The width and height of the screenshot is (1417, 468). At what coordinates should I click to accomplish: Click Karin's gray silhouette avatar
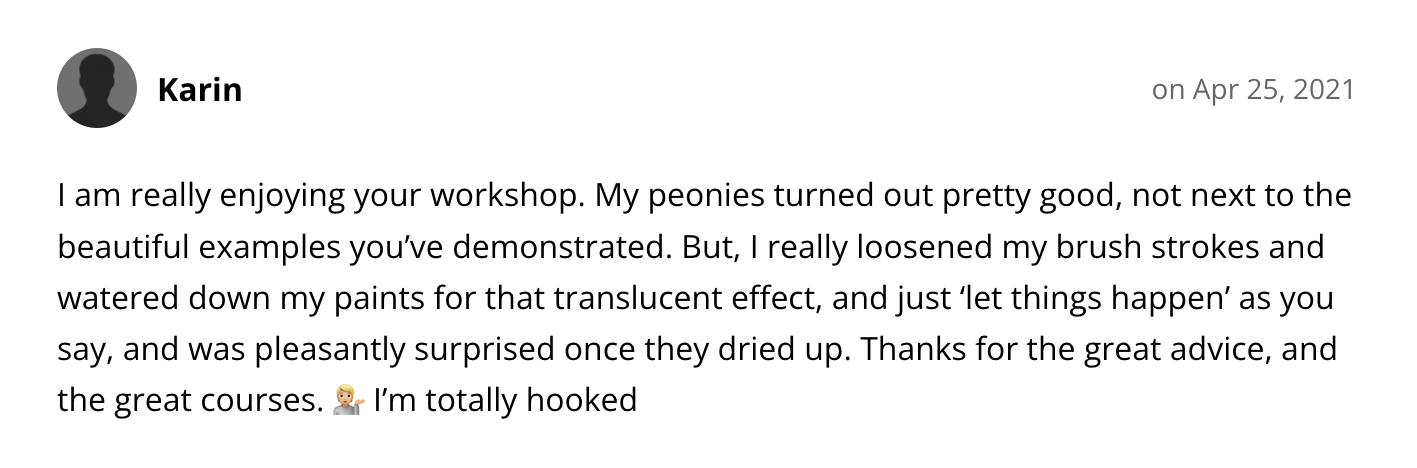point(97,89)
